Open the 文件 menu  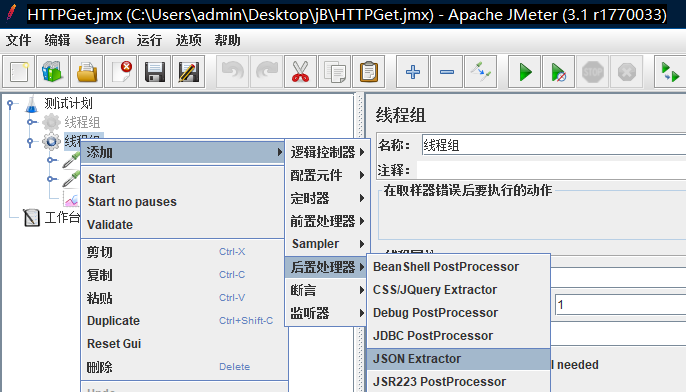tap(18, 40)
